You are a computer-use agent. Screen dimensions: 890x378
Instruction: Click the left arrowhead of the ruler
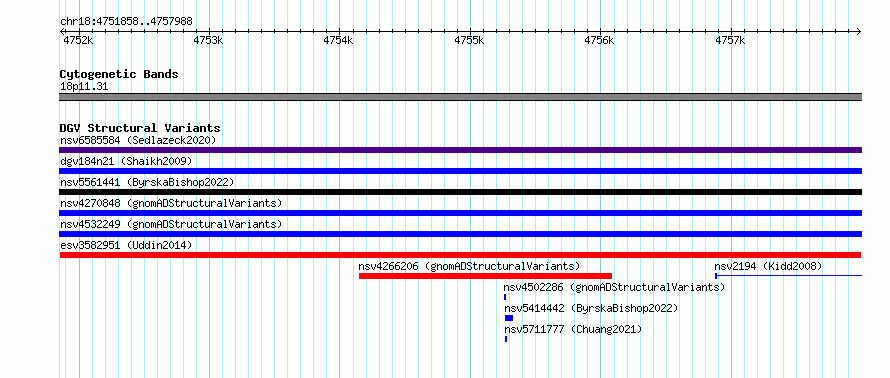point(62,31)
